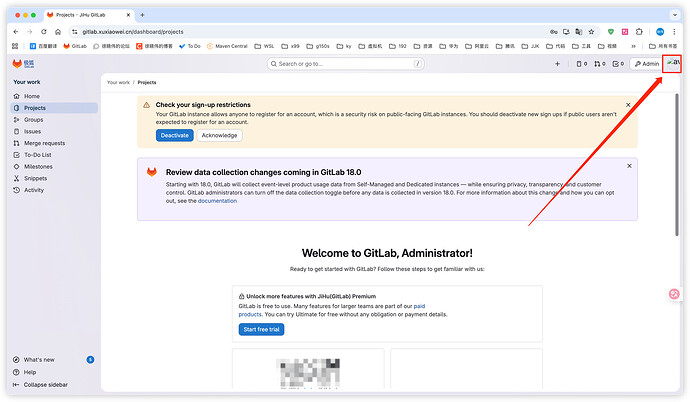This screenshot has height=402, width=690.
Task: Show What's new announcements
Action: click(39, 359)
